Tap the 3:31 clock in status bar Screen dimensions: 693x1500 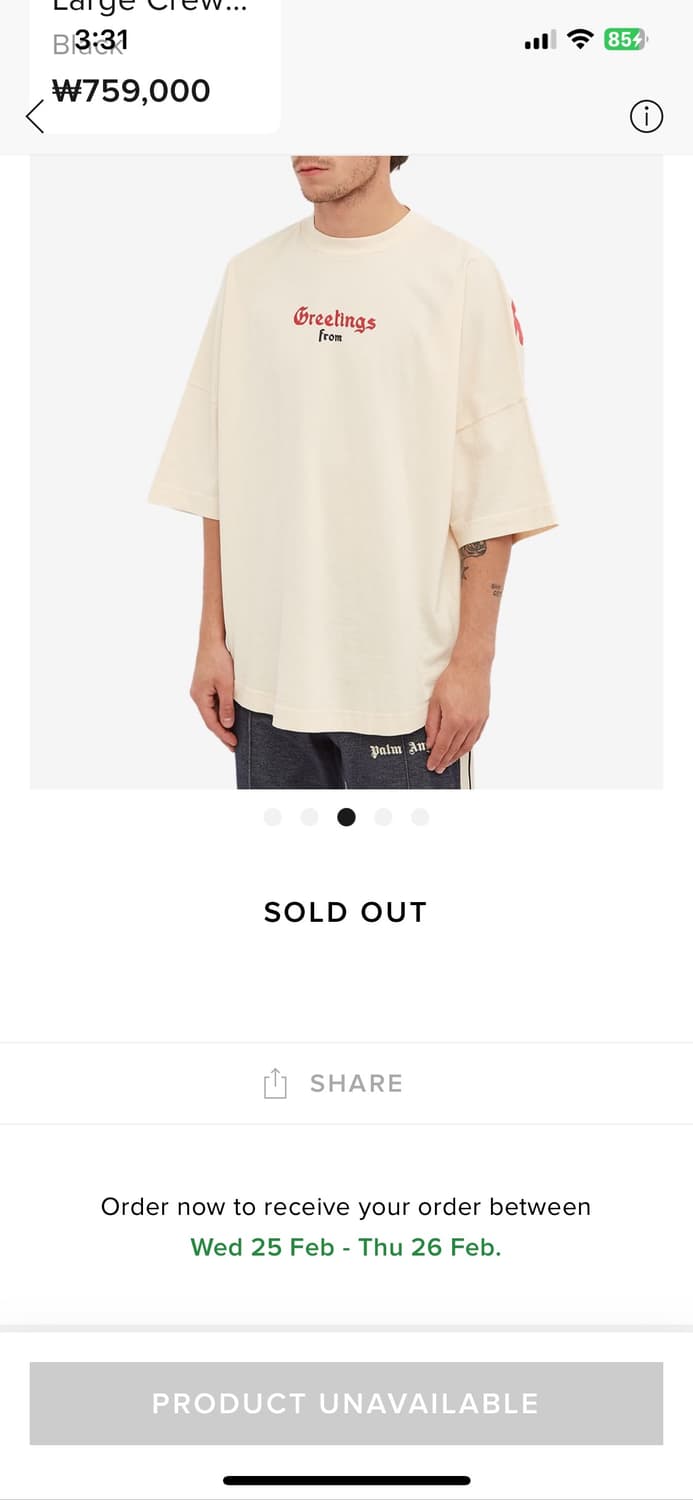(101, 40)
